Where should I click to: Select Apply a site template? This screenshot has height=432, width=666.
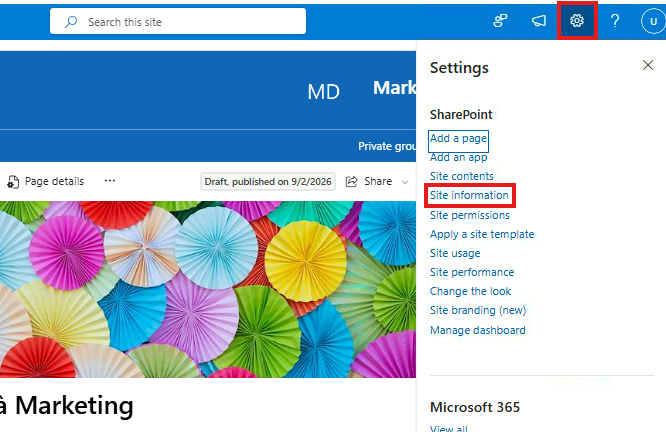click(482, 234)
